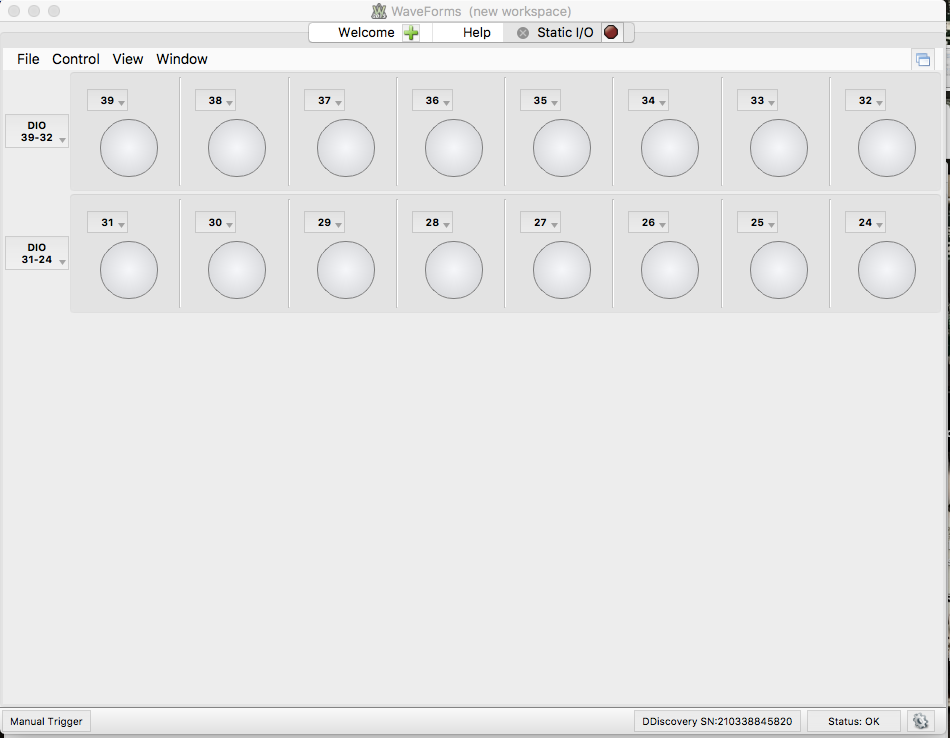Open the Control menu

76,59
